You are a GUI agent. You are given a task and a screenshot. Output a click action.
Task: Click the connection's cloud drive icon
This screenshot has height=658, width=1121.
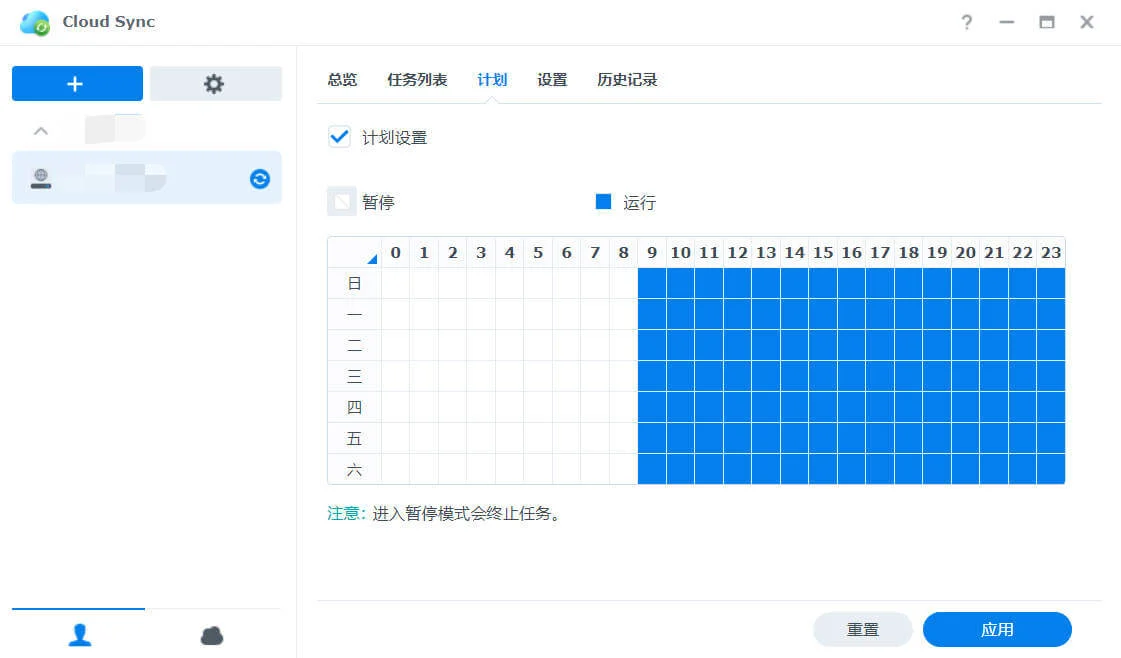point(40,179)
